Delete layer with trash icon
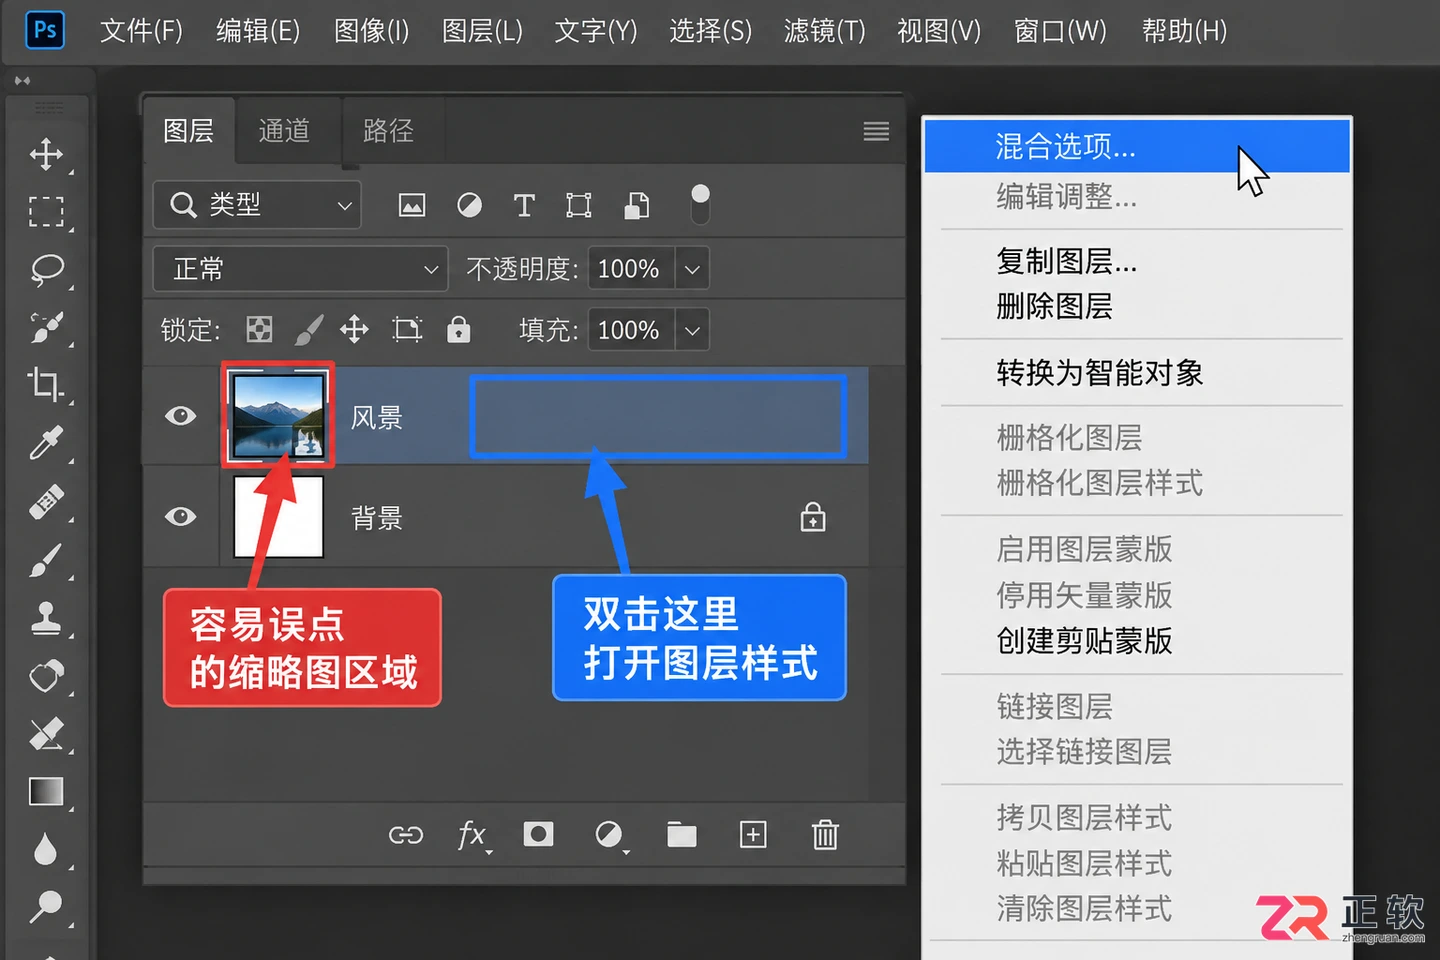 click(825, 834)
